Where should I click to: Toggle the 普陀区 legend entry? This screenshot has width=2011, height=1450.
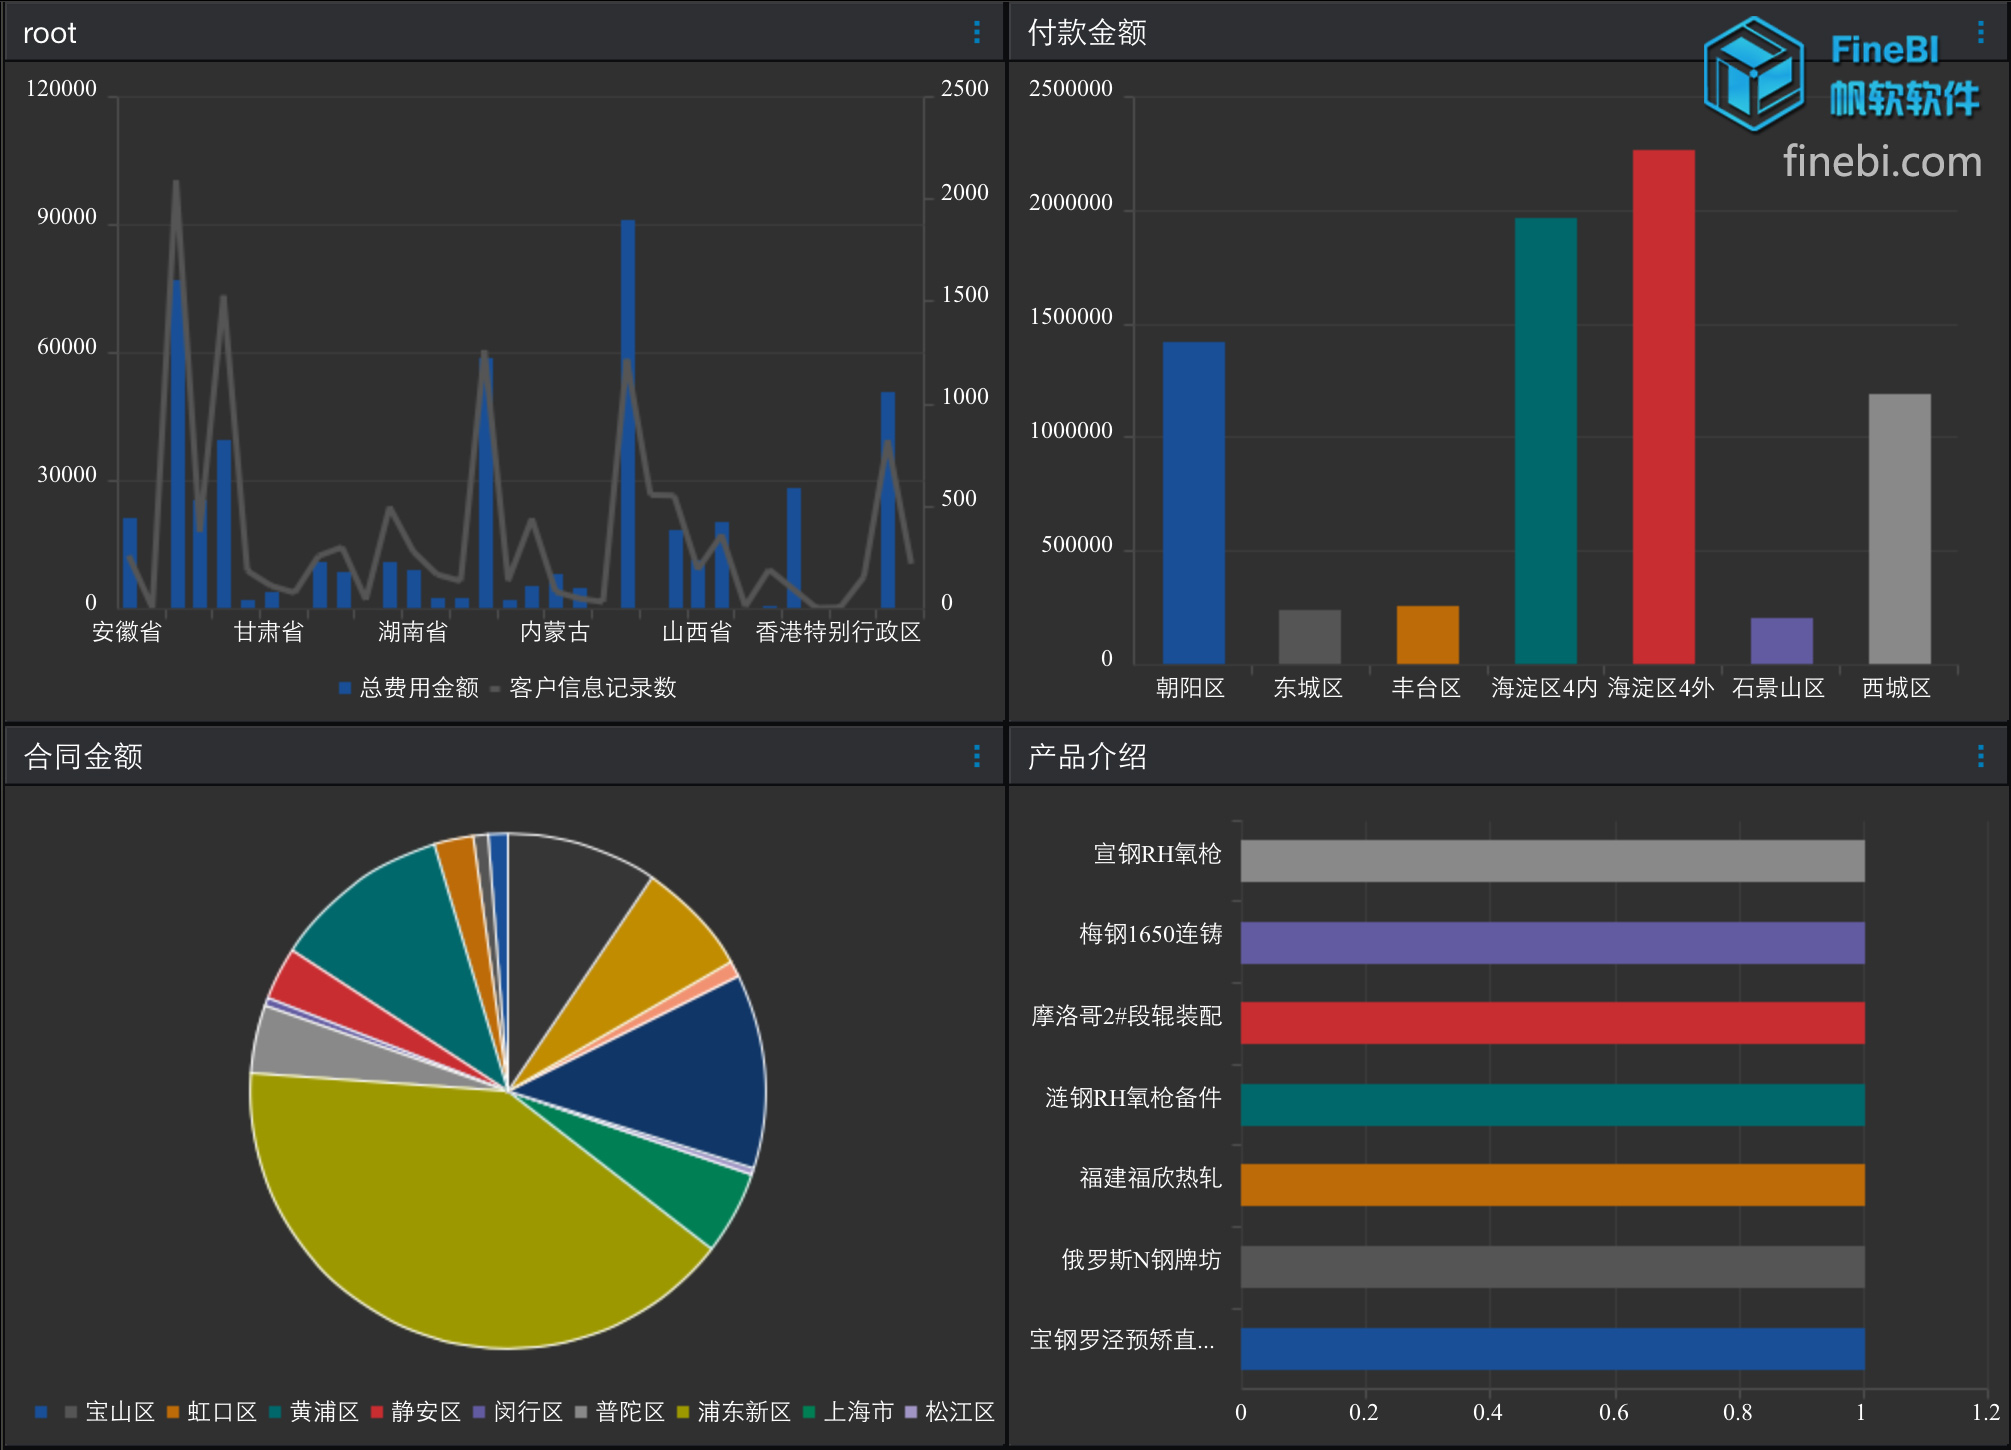(x=620, y=1412)
